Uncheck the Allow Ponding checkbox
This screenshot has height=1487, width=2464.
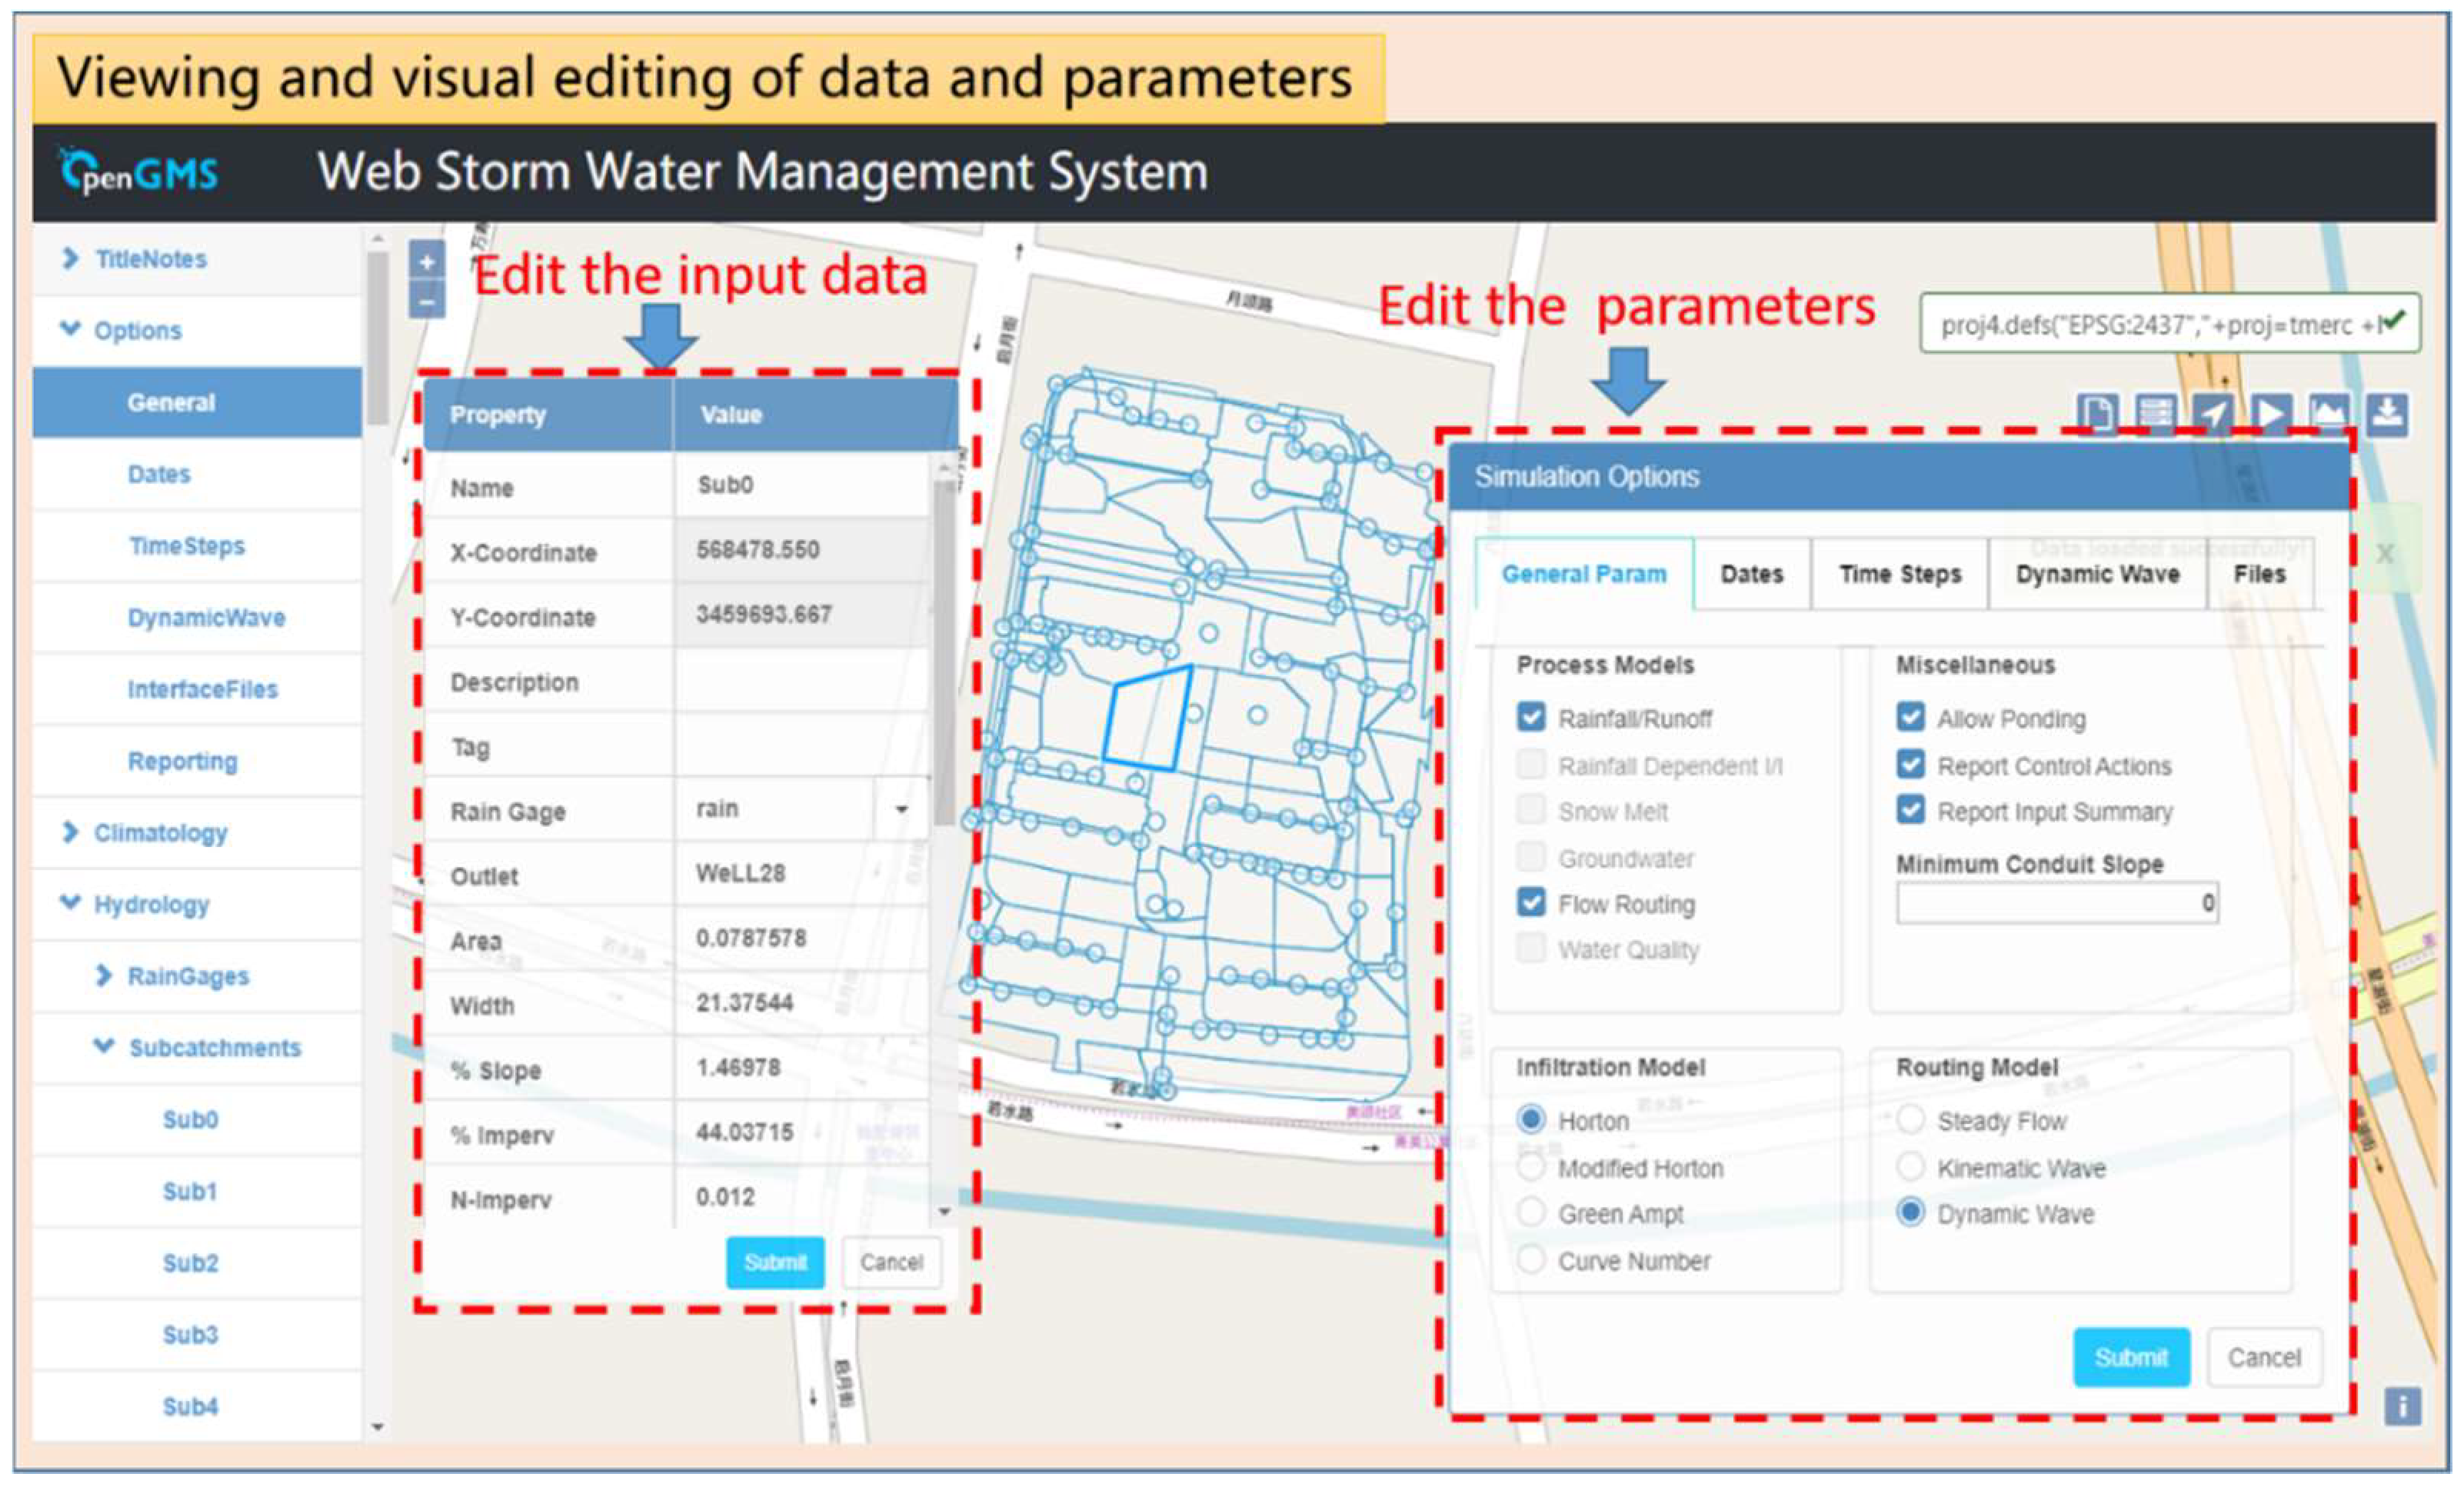pyautogui.click(x=1910, y=717)
